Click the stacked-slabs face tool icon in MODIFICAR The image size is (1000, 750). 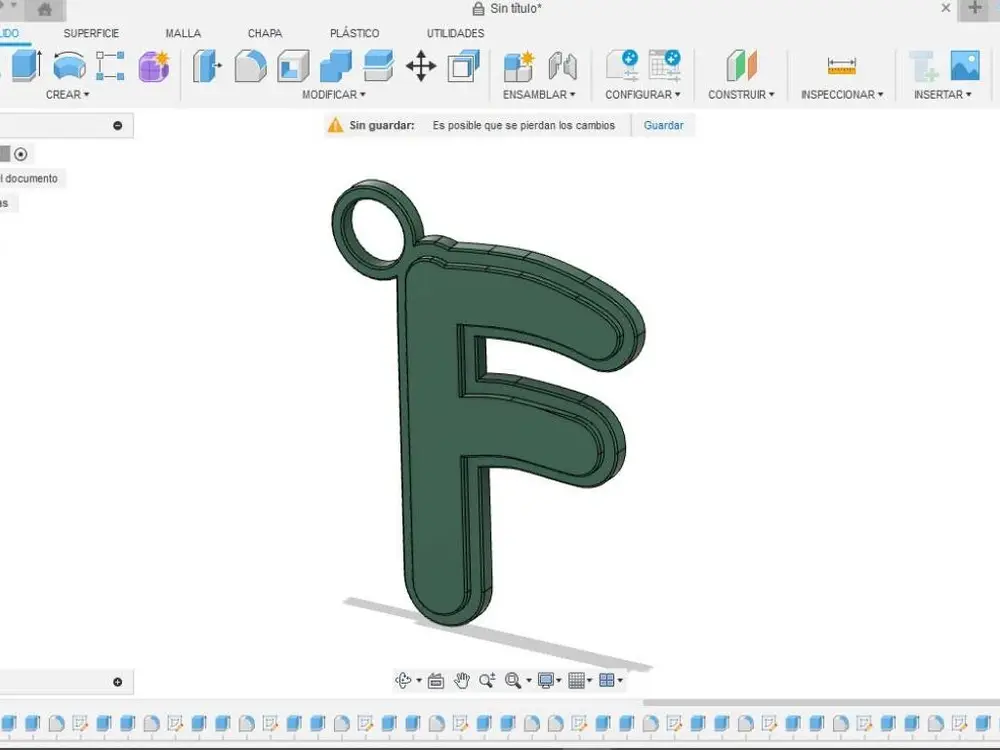(x=378, y=66)
